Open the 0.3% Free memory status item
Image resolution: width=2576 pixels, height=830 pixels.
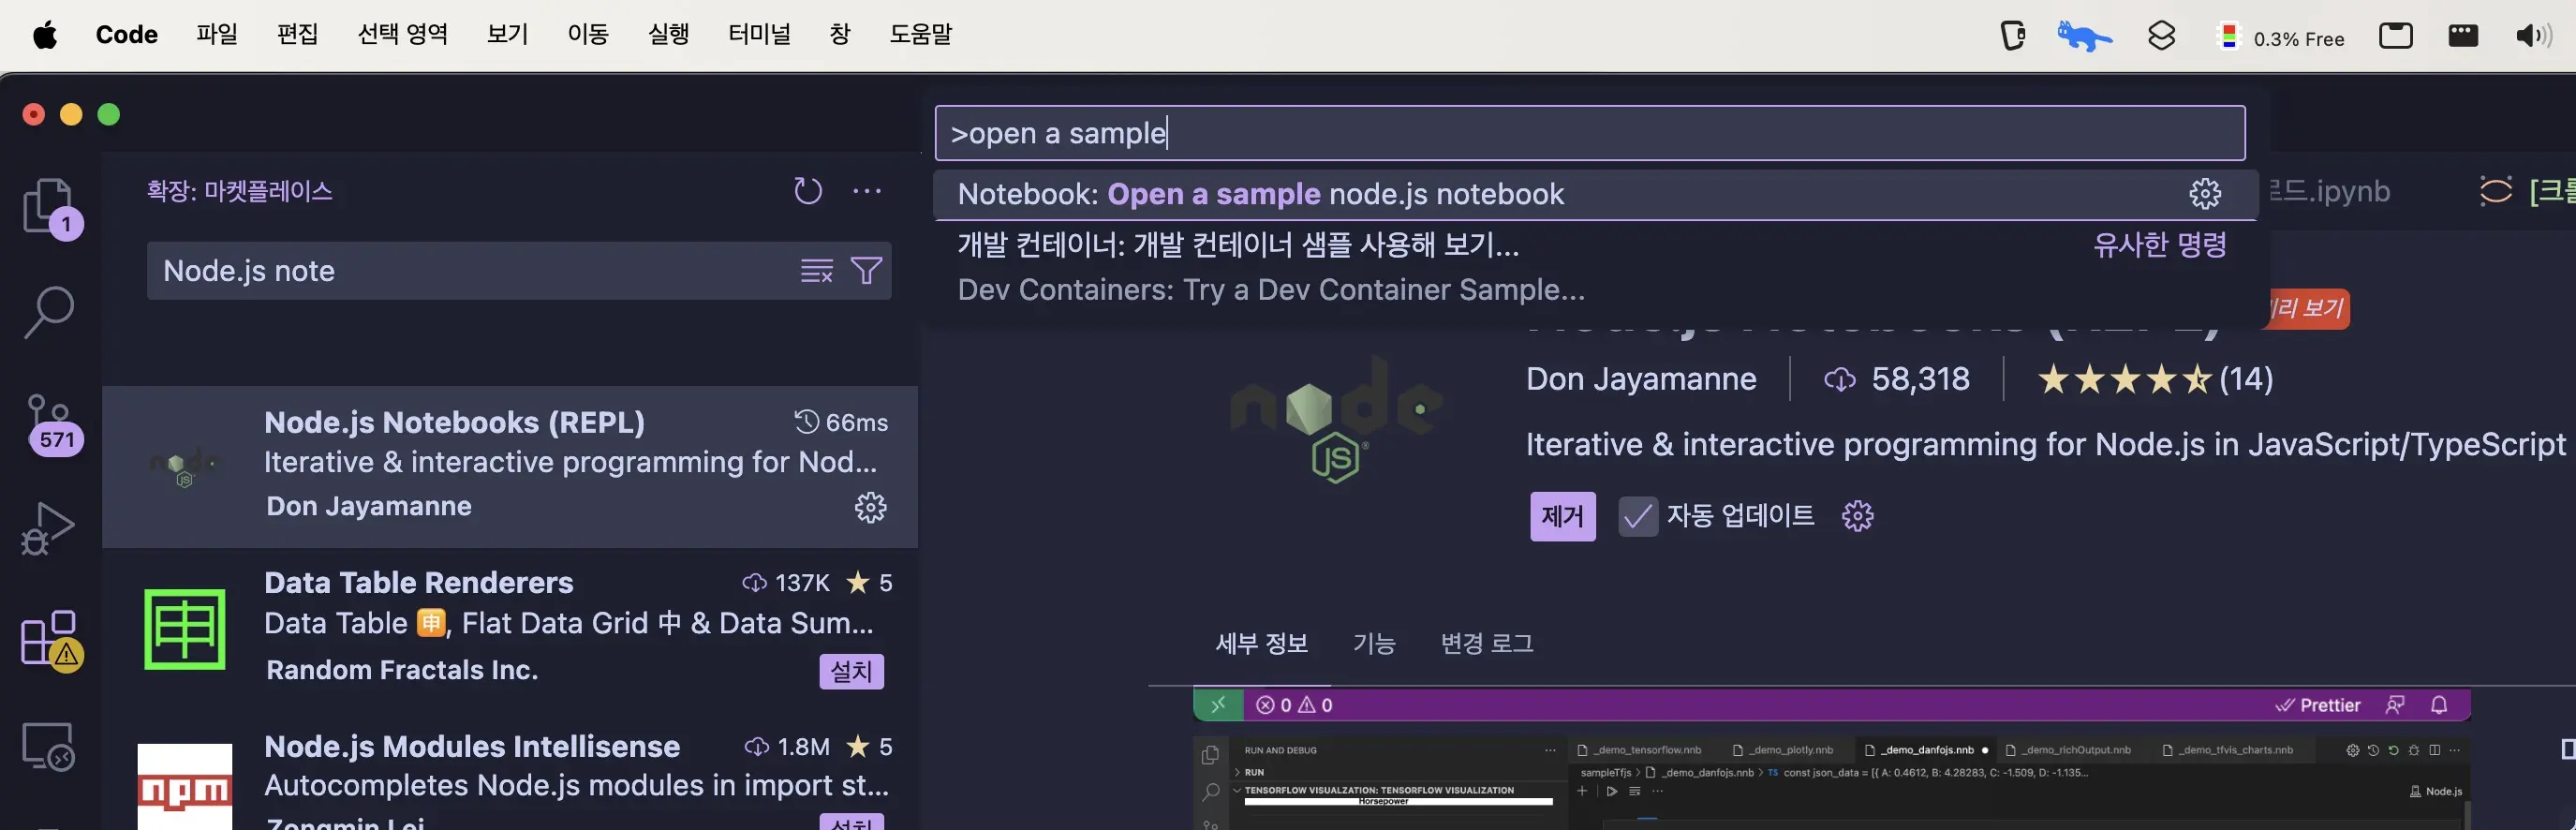(x=2281, y=38)
